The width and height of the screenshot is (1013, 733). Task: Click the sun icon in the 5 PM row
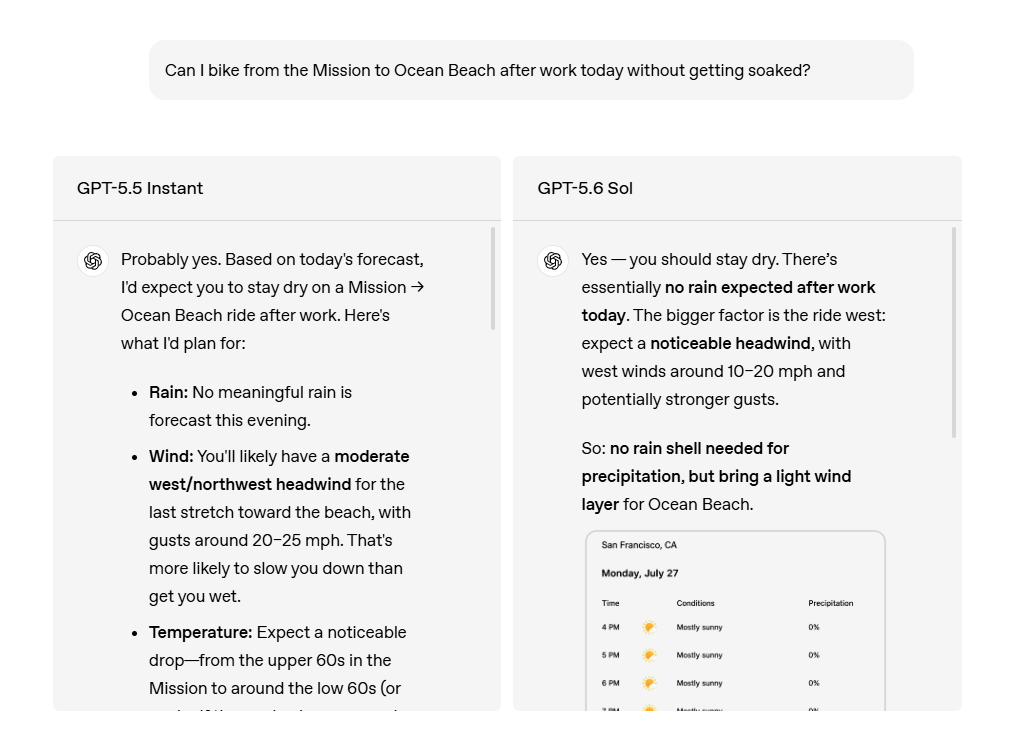(649, 655)
